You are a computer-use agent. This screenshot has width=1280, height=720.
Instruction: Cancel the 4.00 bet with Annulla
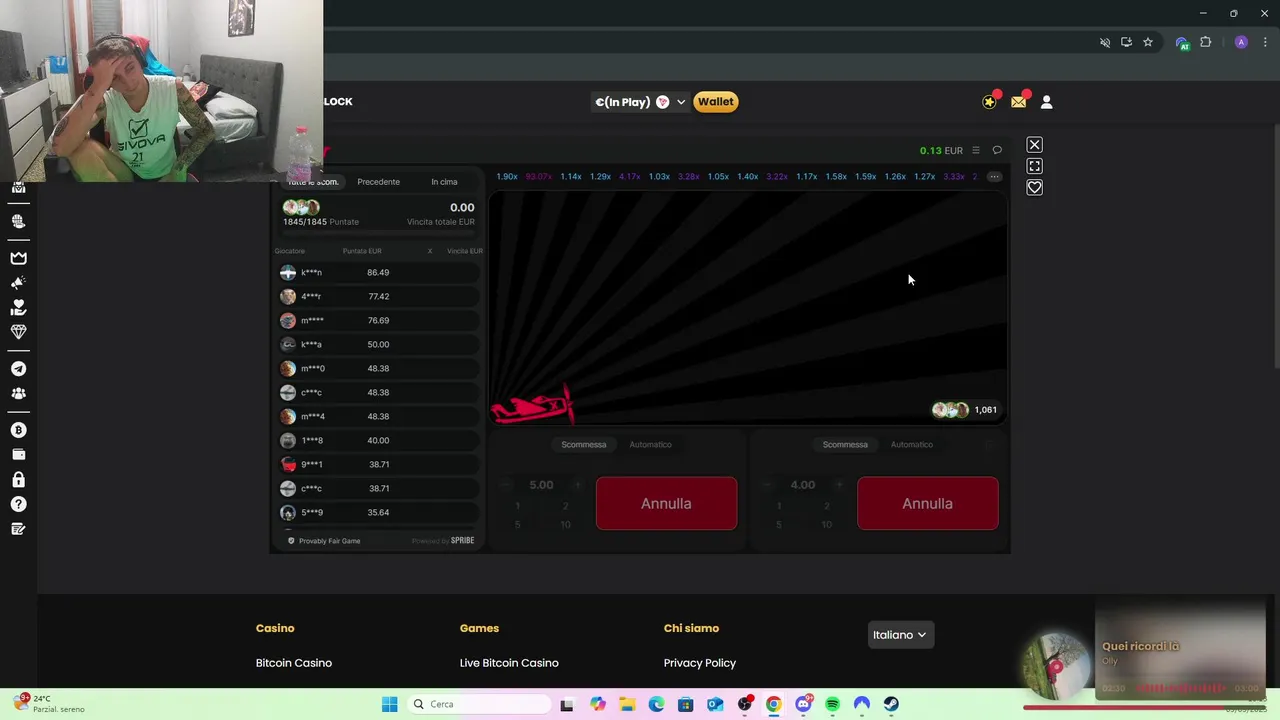click(x=927, y=503)
